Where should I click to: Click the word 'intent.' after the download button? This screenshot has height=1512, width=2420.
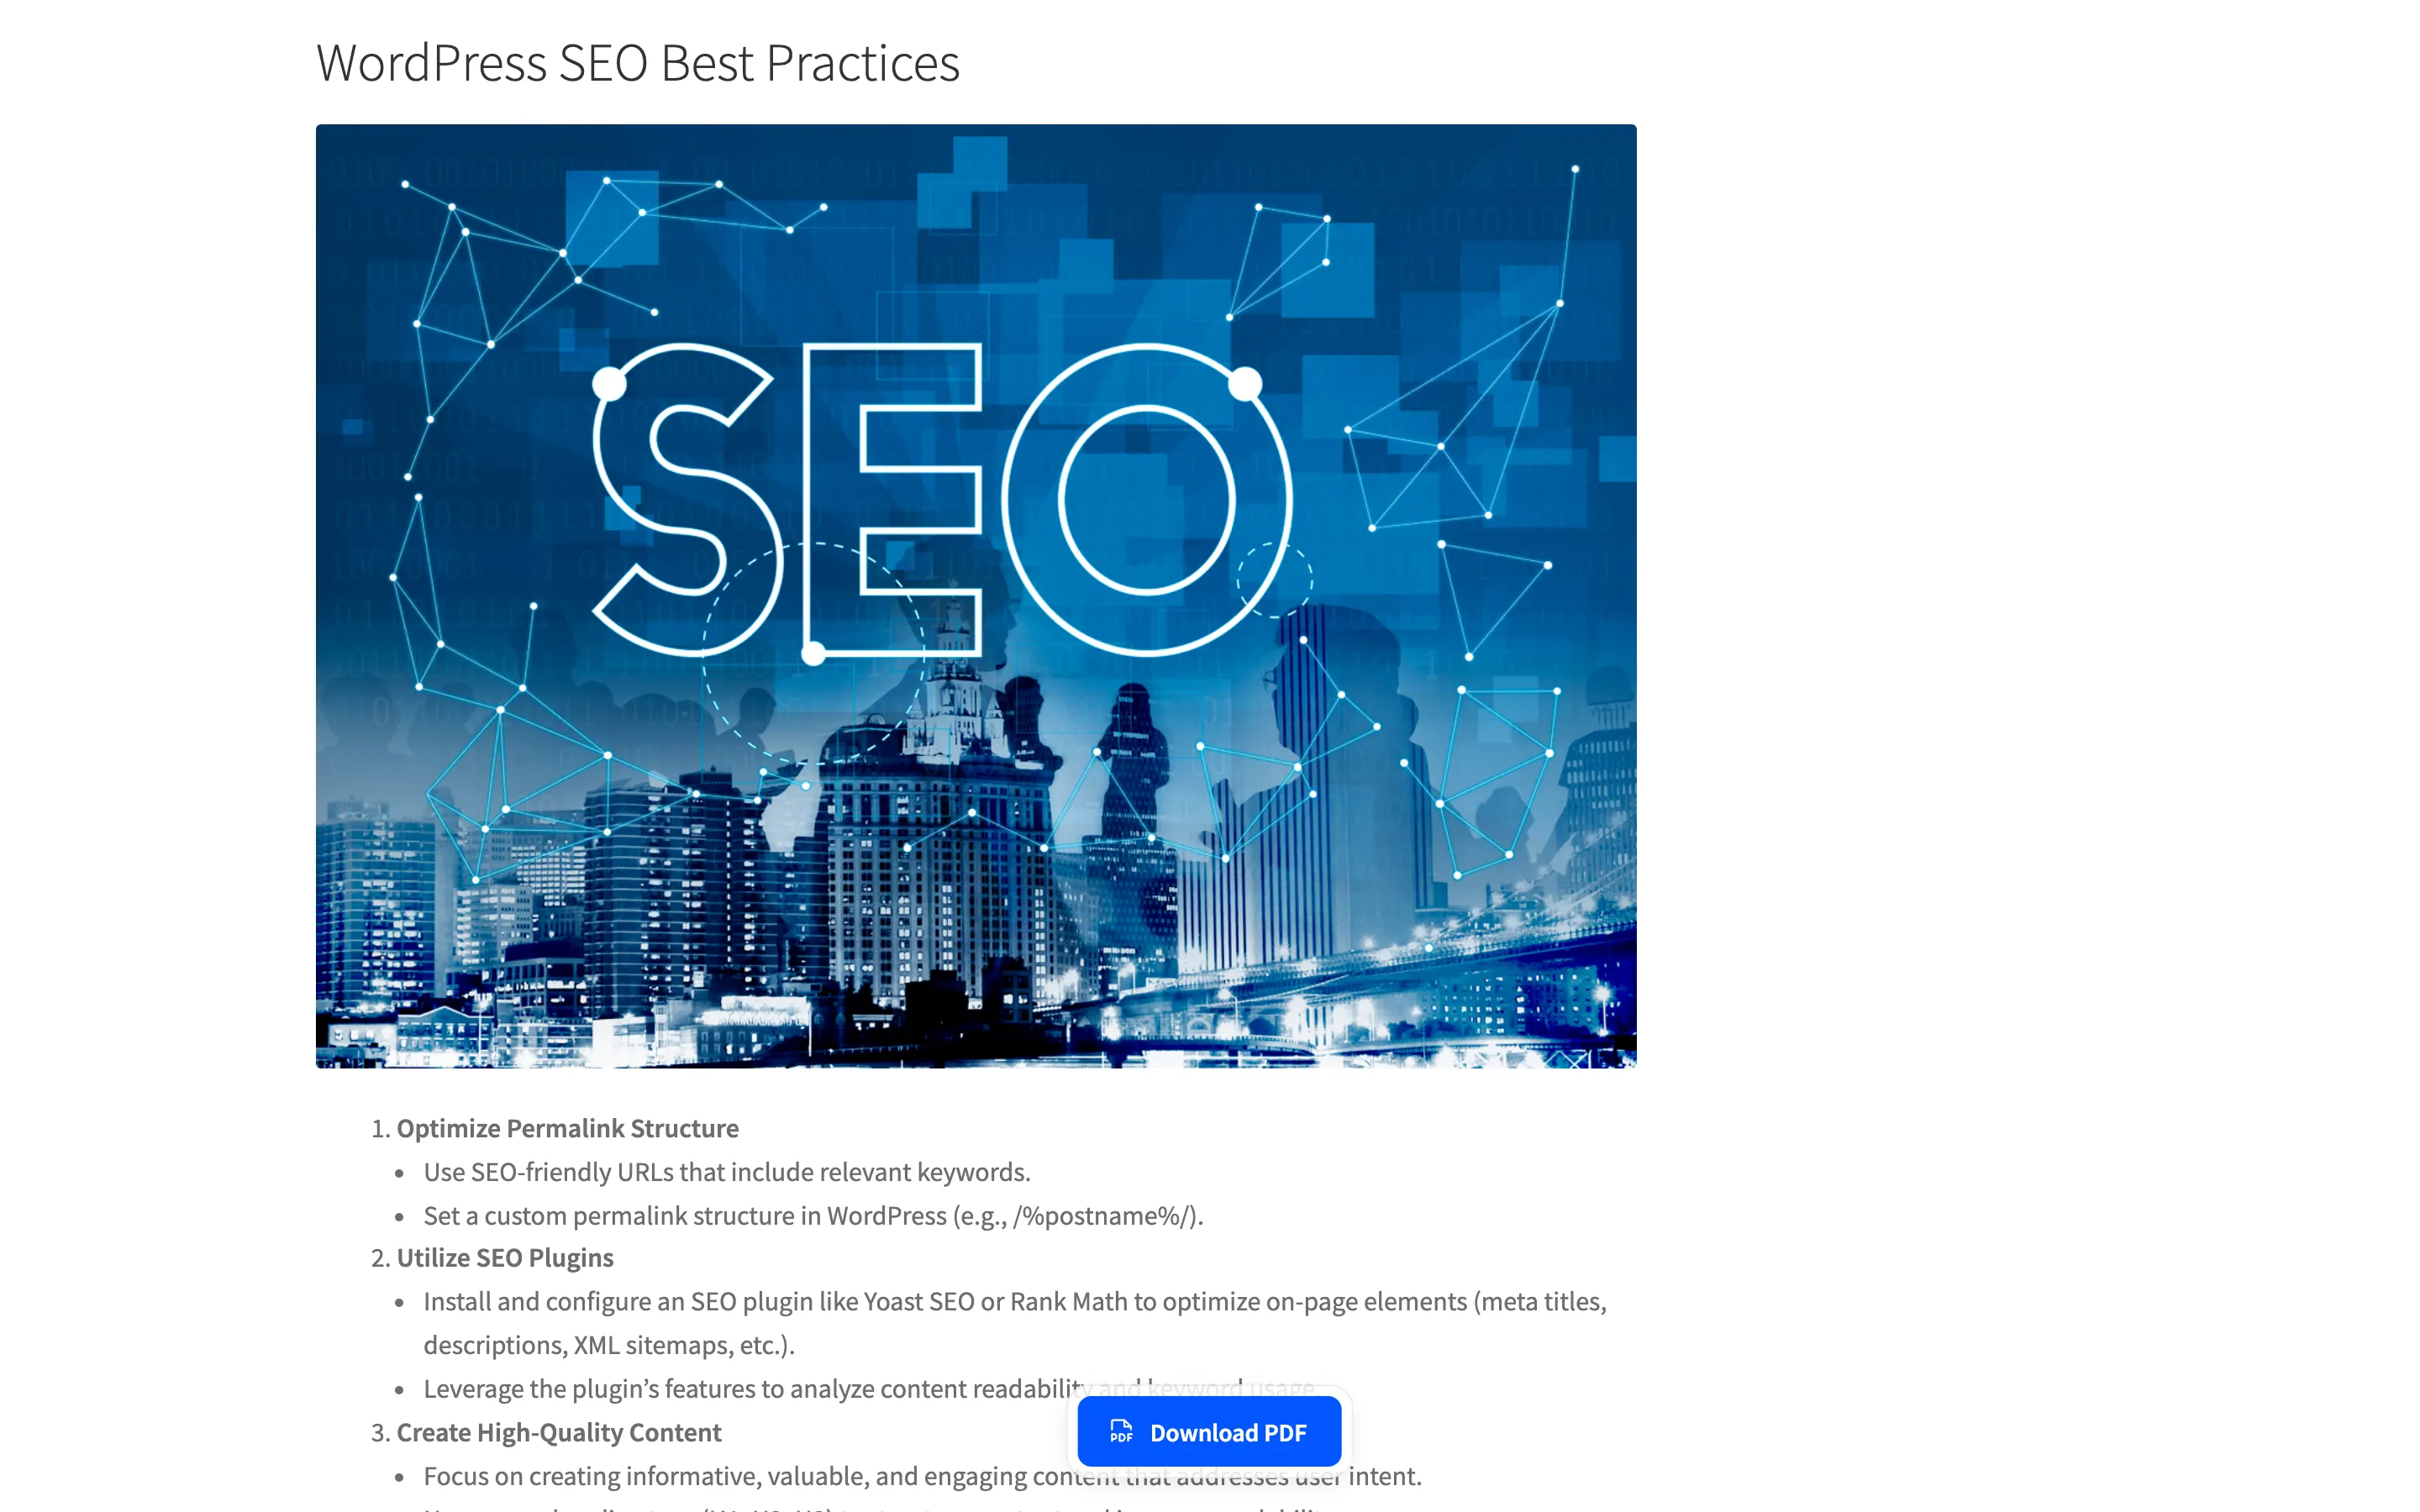coord(1384,1476)
